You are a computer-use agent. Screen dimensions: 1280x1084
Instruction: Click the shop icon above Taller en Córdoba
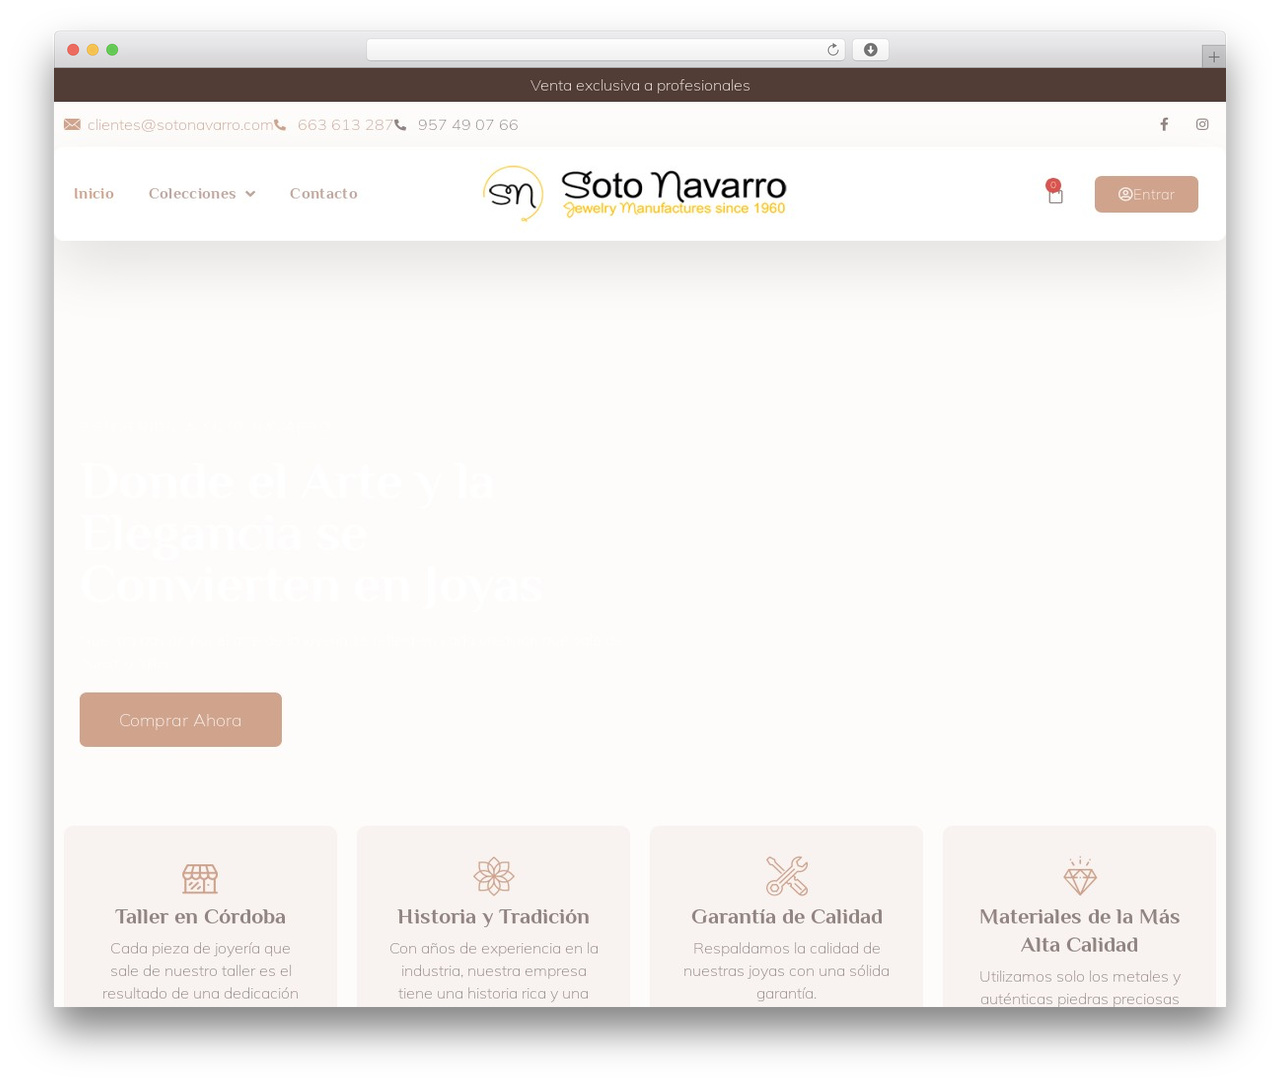200,878
